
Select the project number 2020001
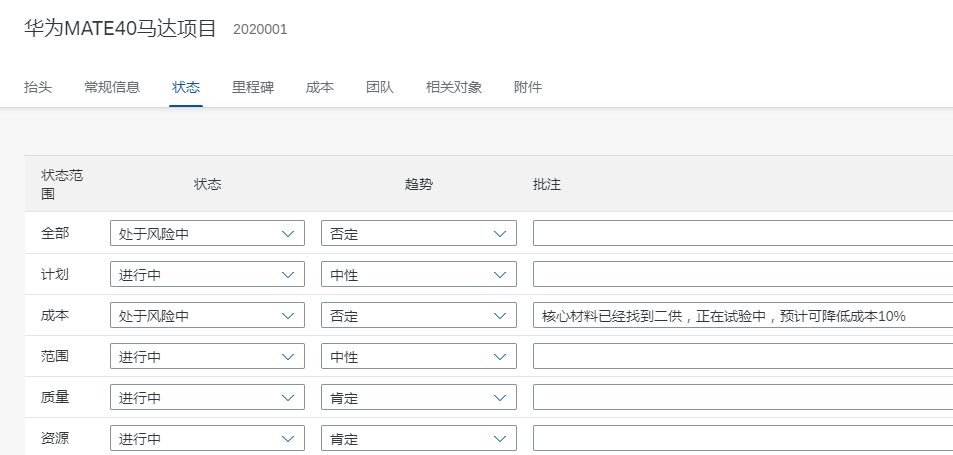pos(260,29)
